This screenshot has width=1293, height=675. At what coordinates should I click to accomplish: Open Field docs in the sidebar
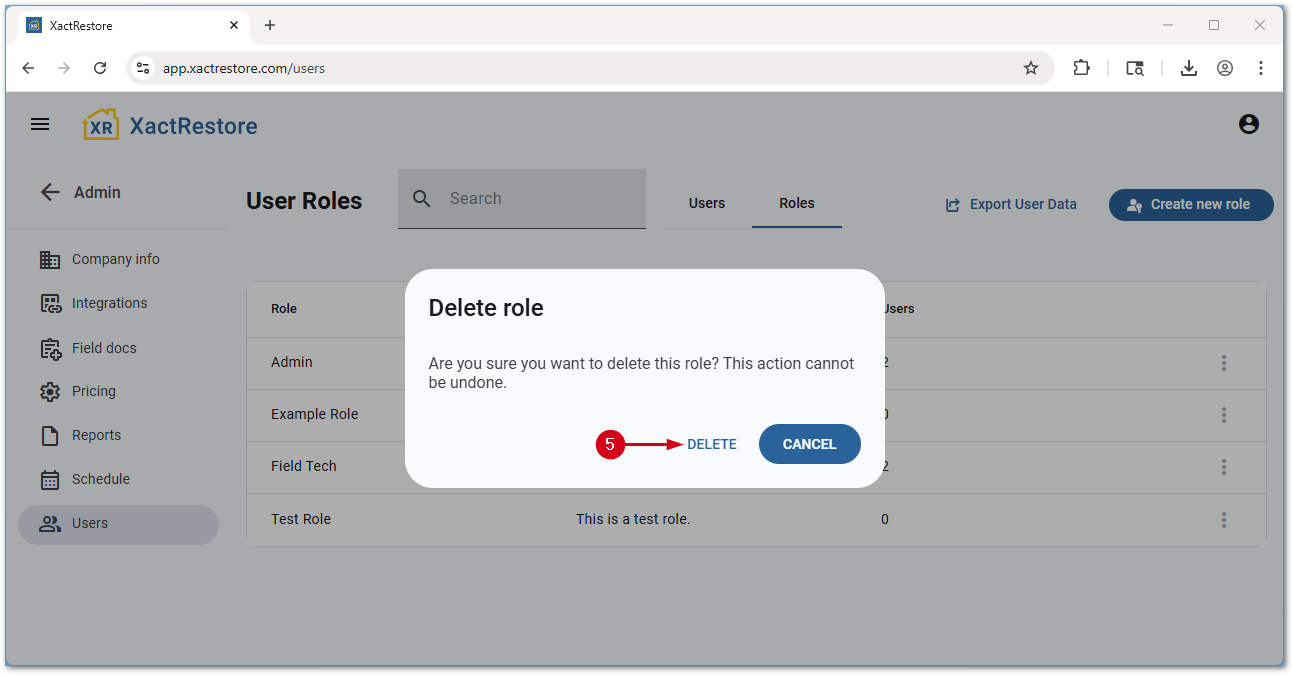click(x=104, y=348)
